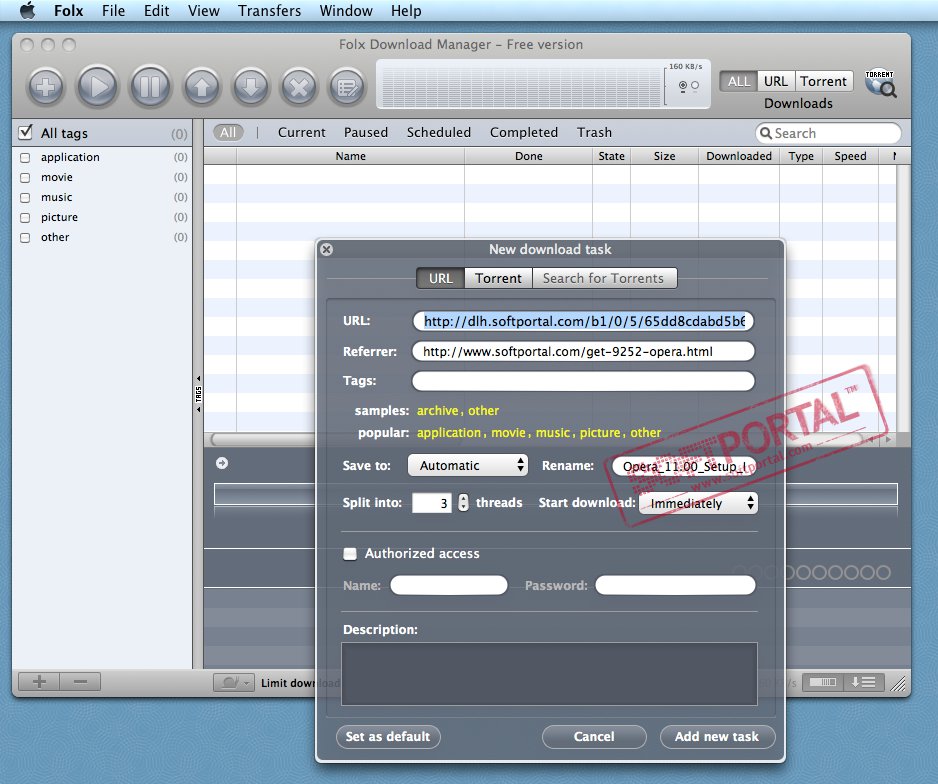Add a tag with the plus button
Image resolution: width=938 pixels, height=784 pixels.
[39, 682]
